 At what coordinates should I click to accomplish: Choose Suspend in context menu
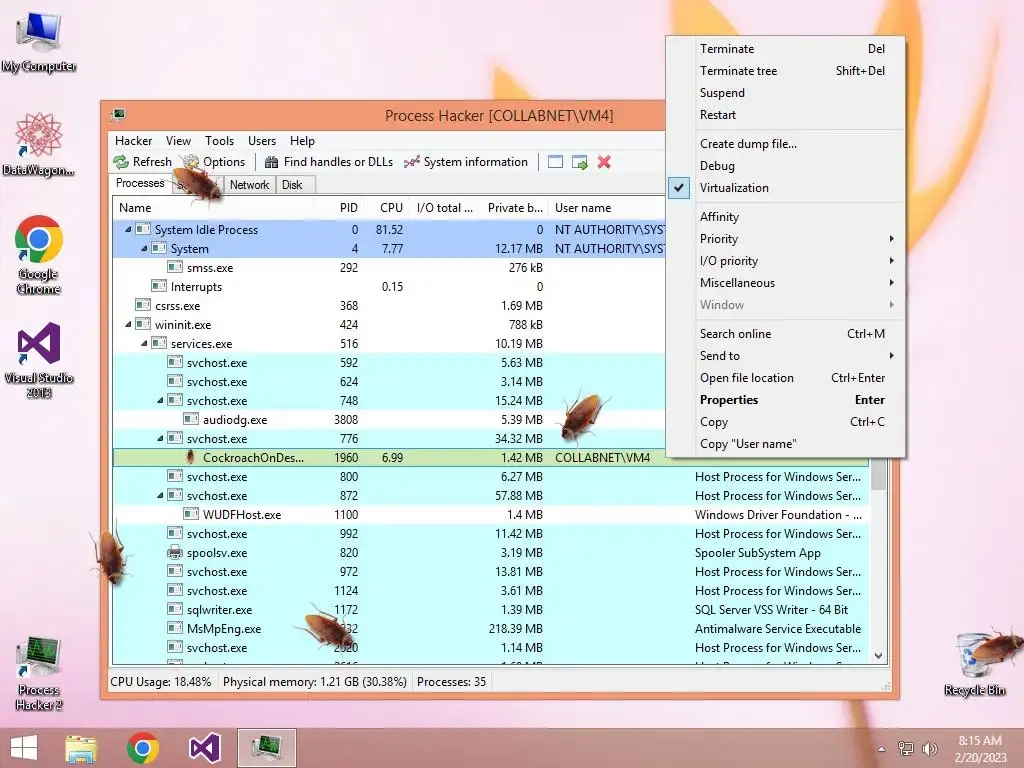(786, 93)
